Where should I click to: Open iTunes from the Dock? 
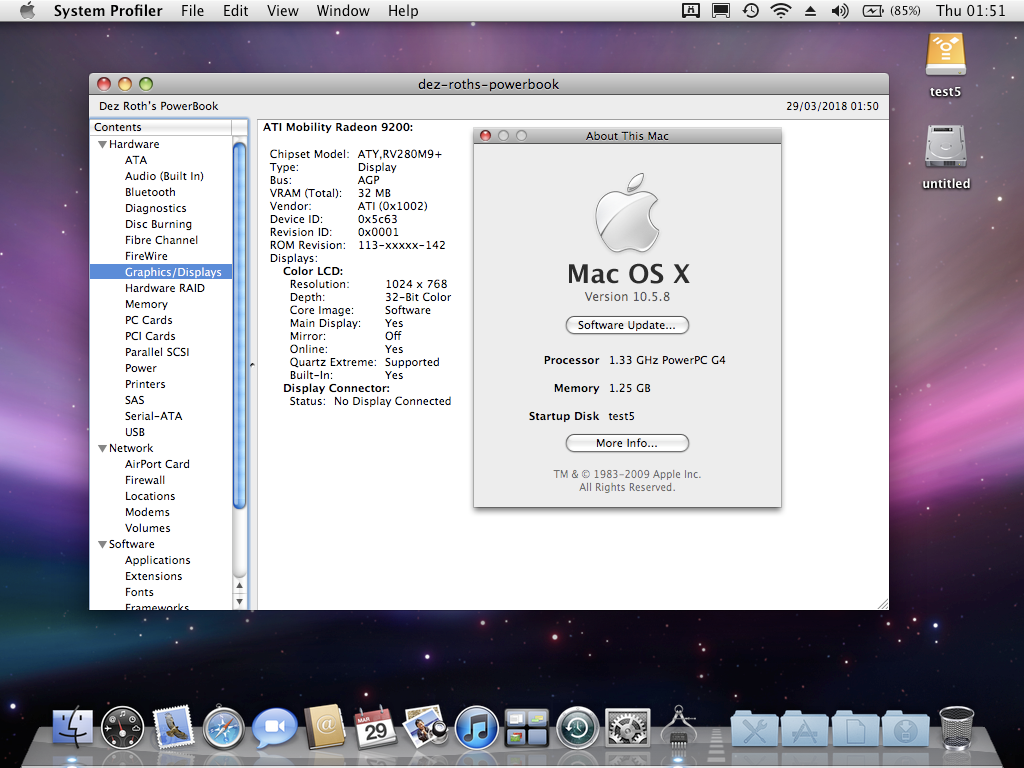click(x=476, y=727)
